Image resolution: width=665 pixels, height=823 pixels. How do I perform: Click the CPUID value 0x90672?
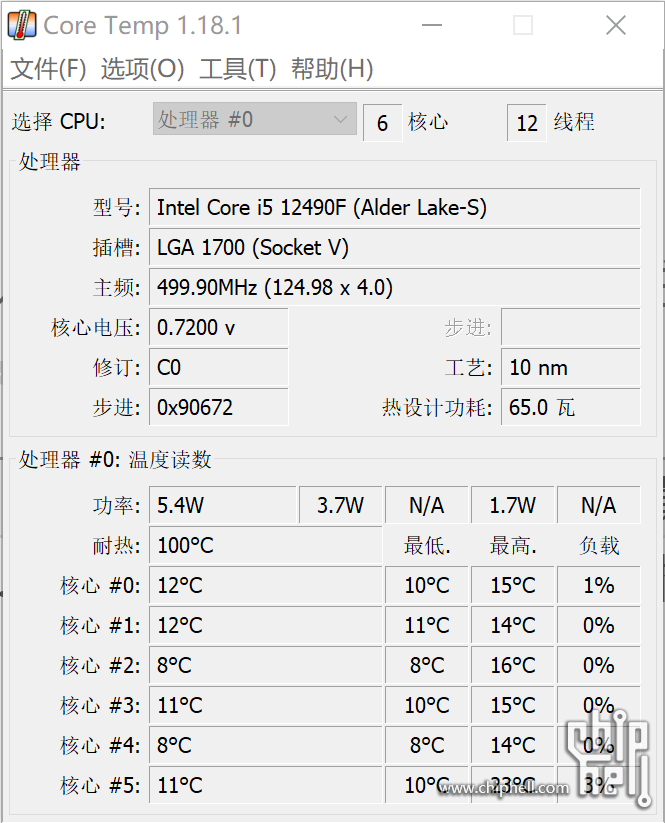click(219, 407)
